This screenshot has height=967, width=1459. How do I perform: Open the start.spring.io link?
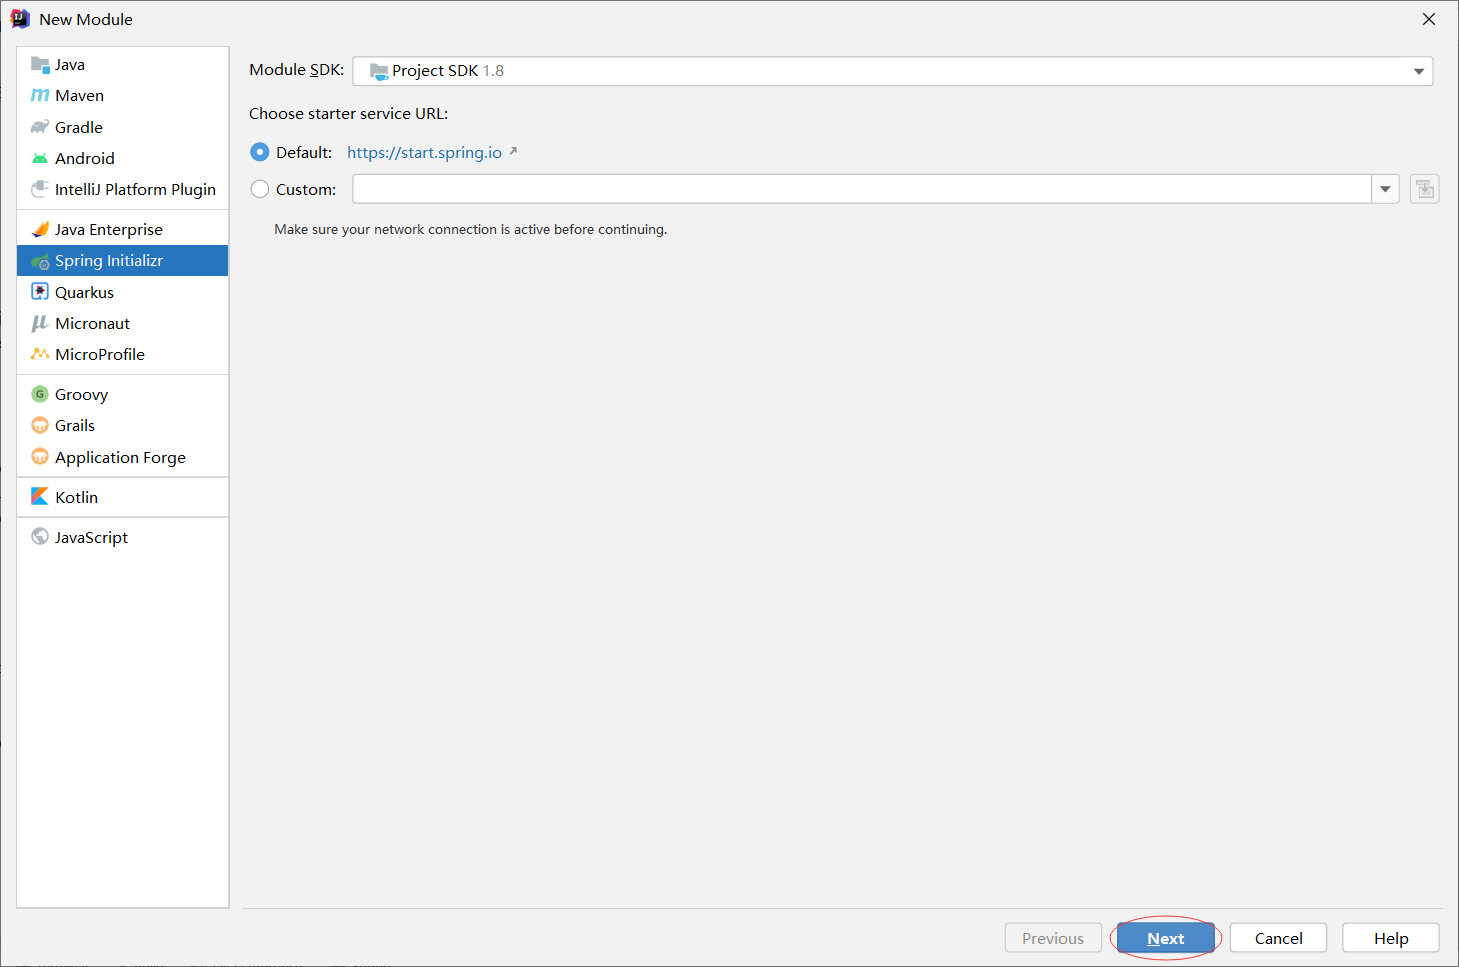pos(424,152)
